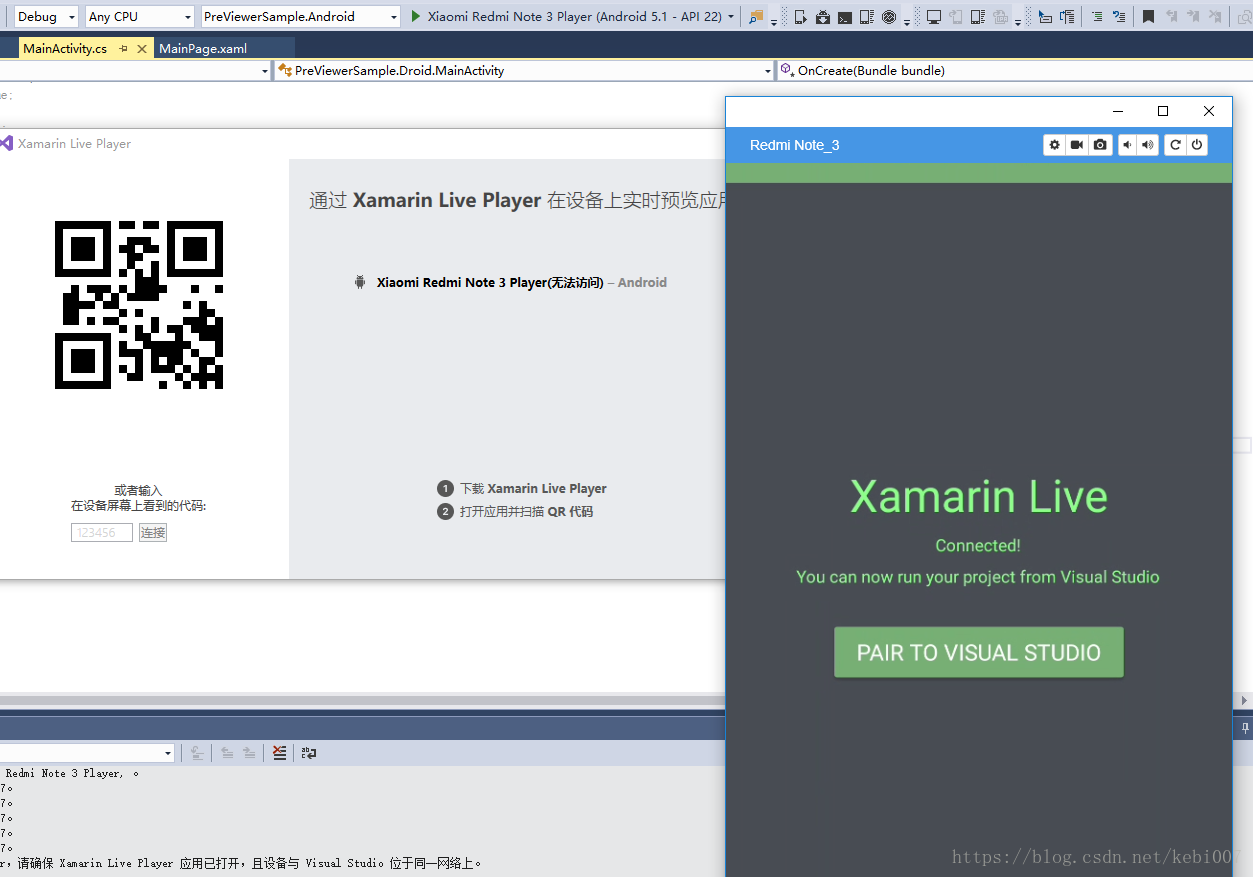Minimize the Redmi Note_3 emulator window

(1118, 111)
